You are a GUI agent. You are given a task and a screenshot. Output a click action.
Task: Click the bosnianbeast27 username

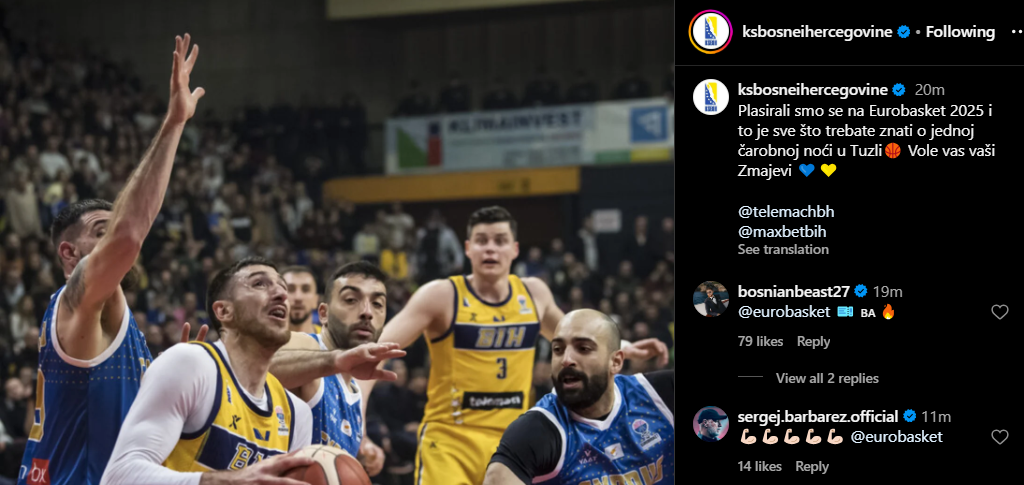(794, 291)
